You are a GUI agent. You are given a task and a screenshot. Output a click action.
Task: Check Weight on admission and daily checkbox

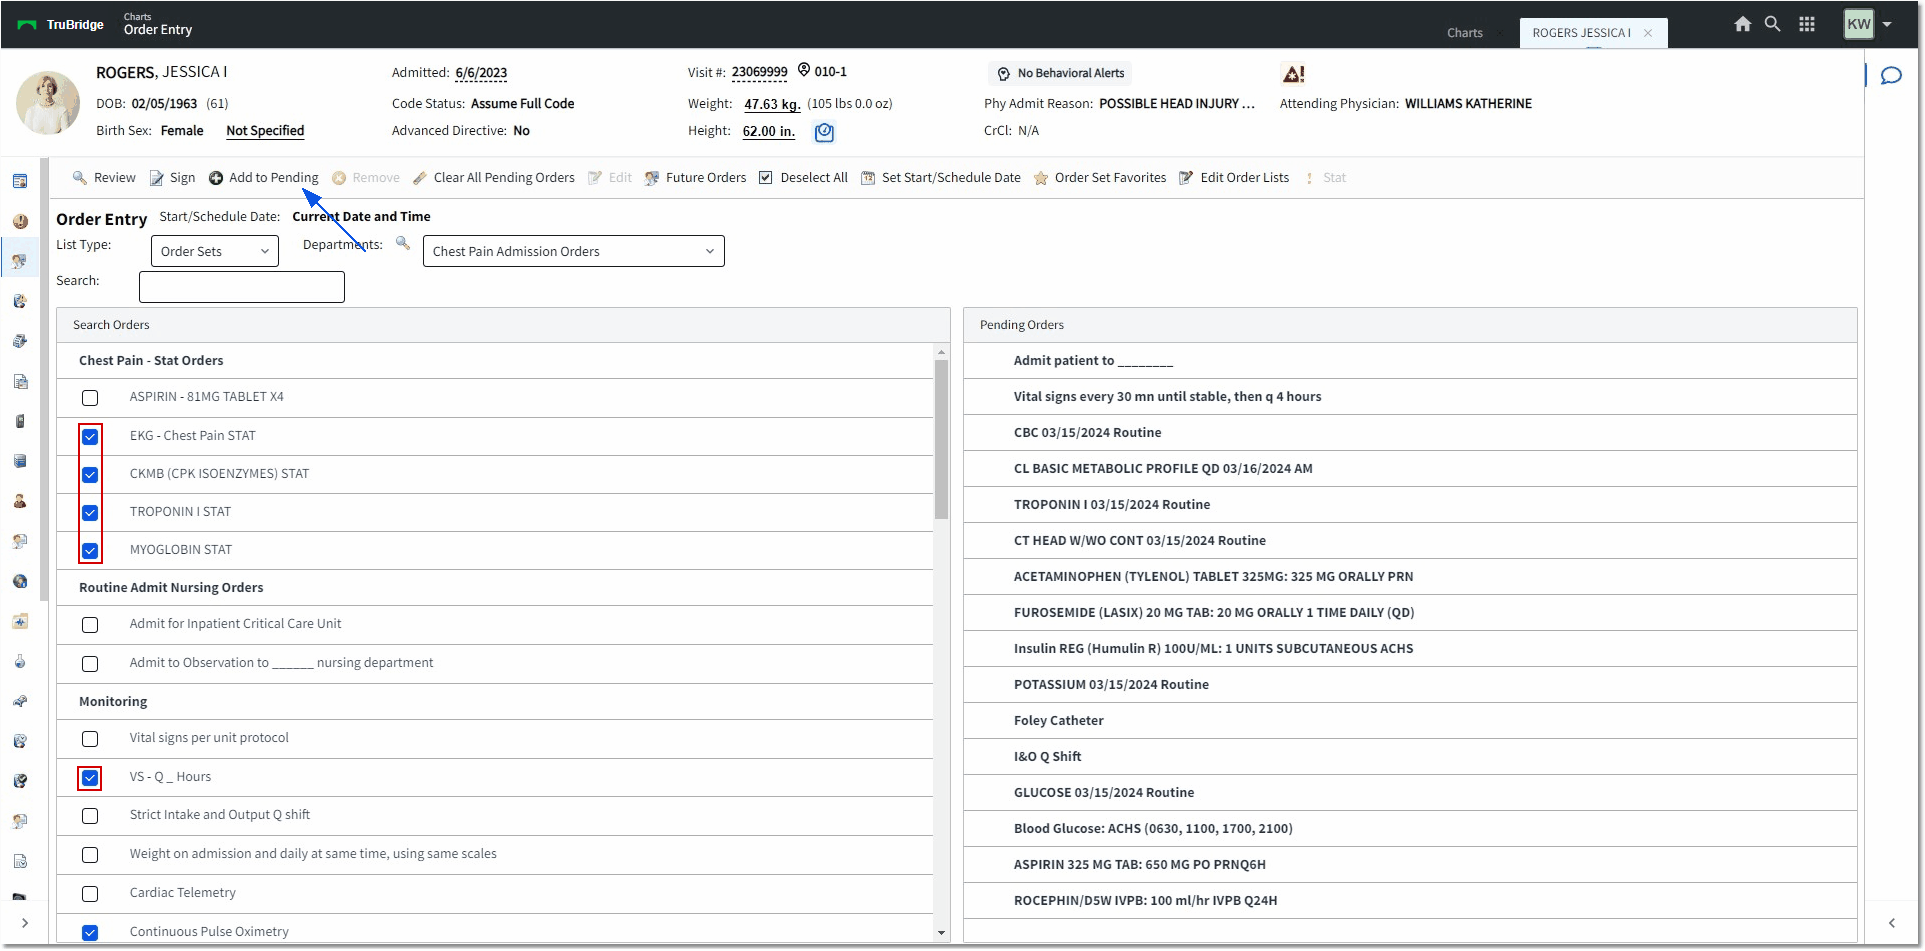point(90,855)
